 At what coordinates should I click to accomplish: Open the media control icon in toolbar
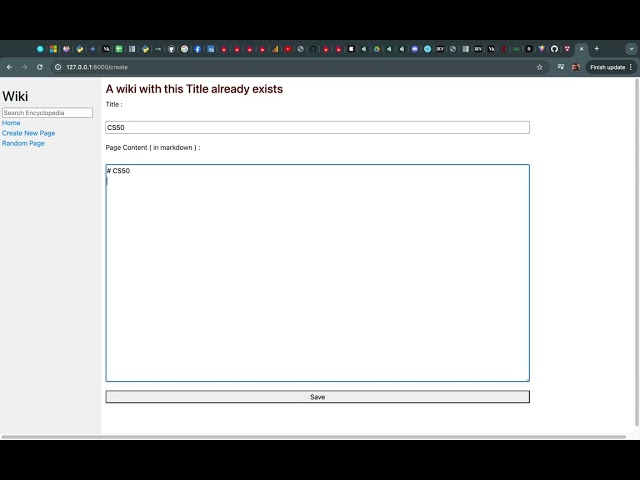tap(561, 67)
